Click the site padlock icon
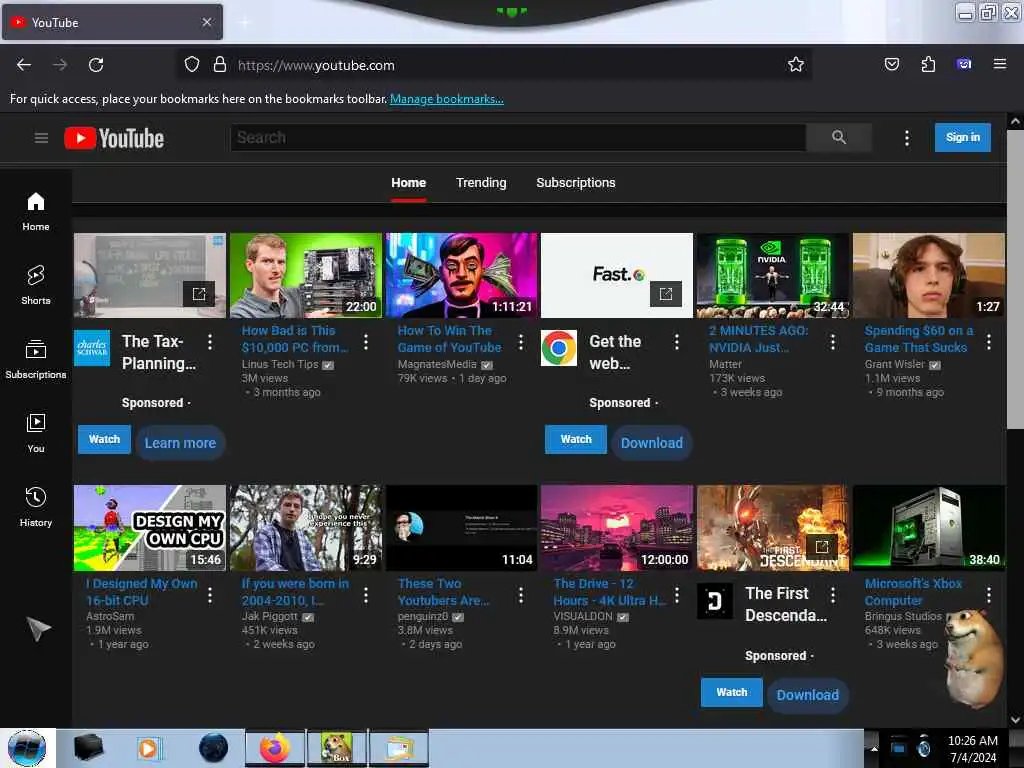This screenshot has height=768, width=1024. point(220,65)
